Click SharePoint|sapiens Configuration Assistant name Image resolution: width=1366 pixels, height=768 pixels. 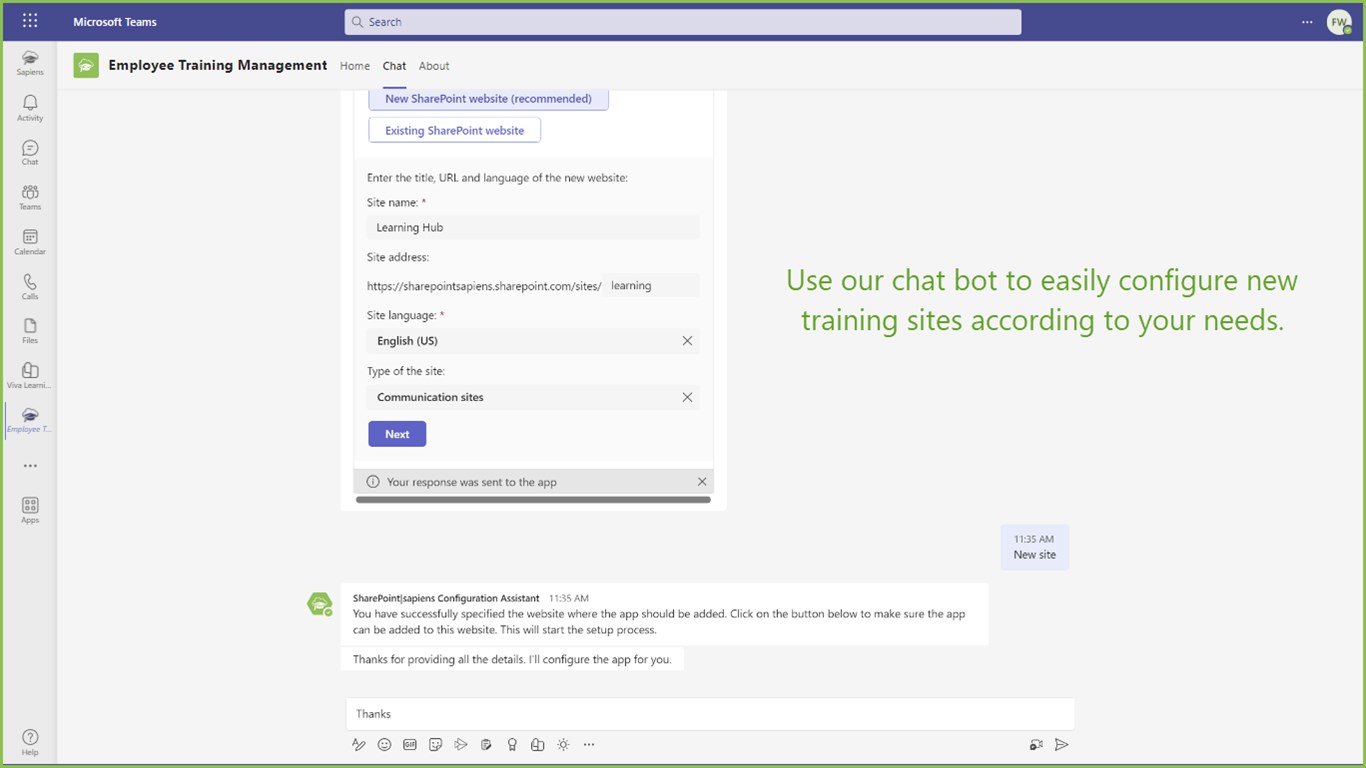tap(446, 598)
